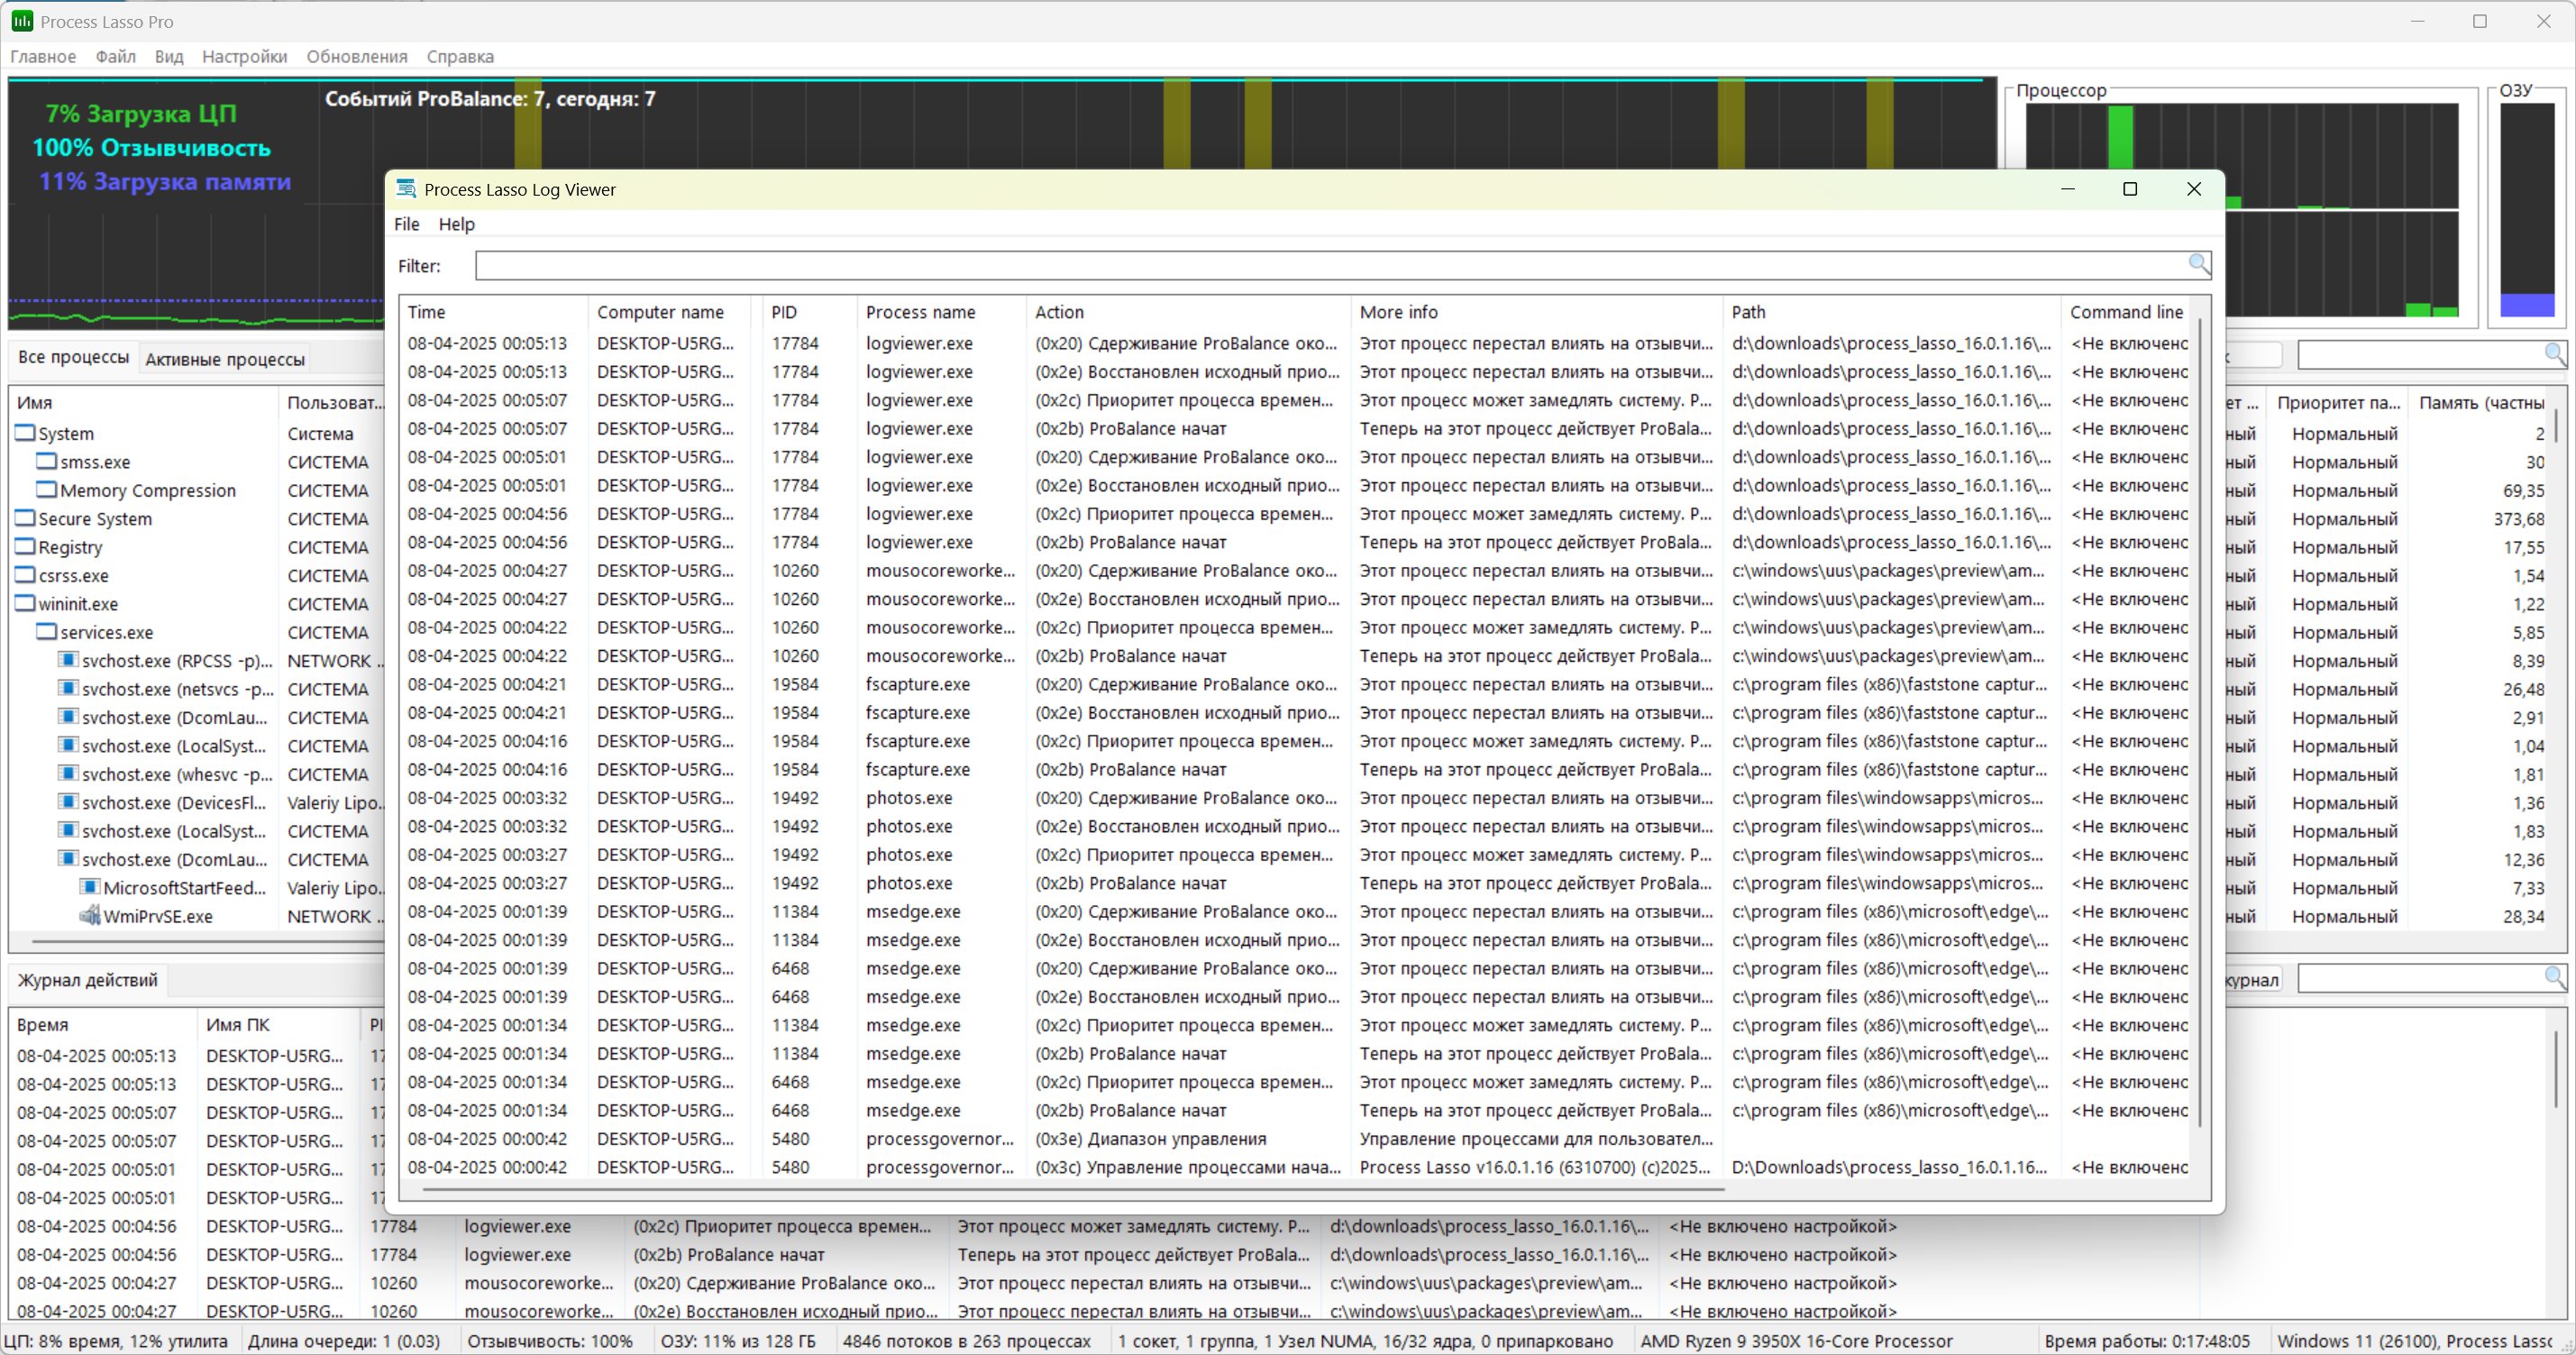
Task: Select services.exe in the process tree
Action: (106, 632)
